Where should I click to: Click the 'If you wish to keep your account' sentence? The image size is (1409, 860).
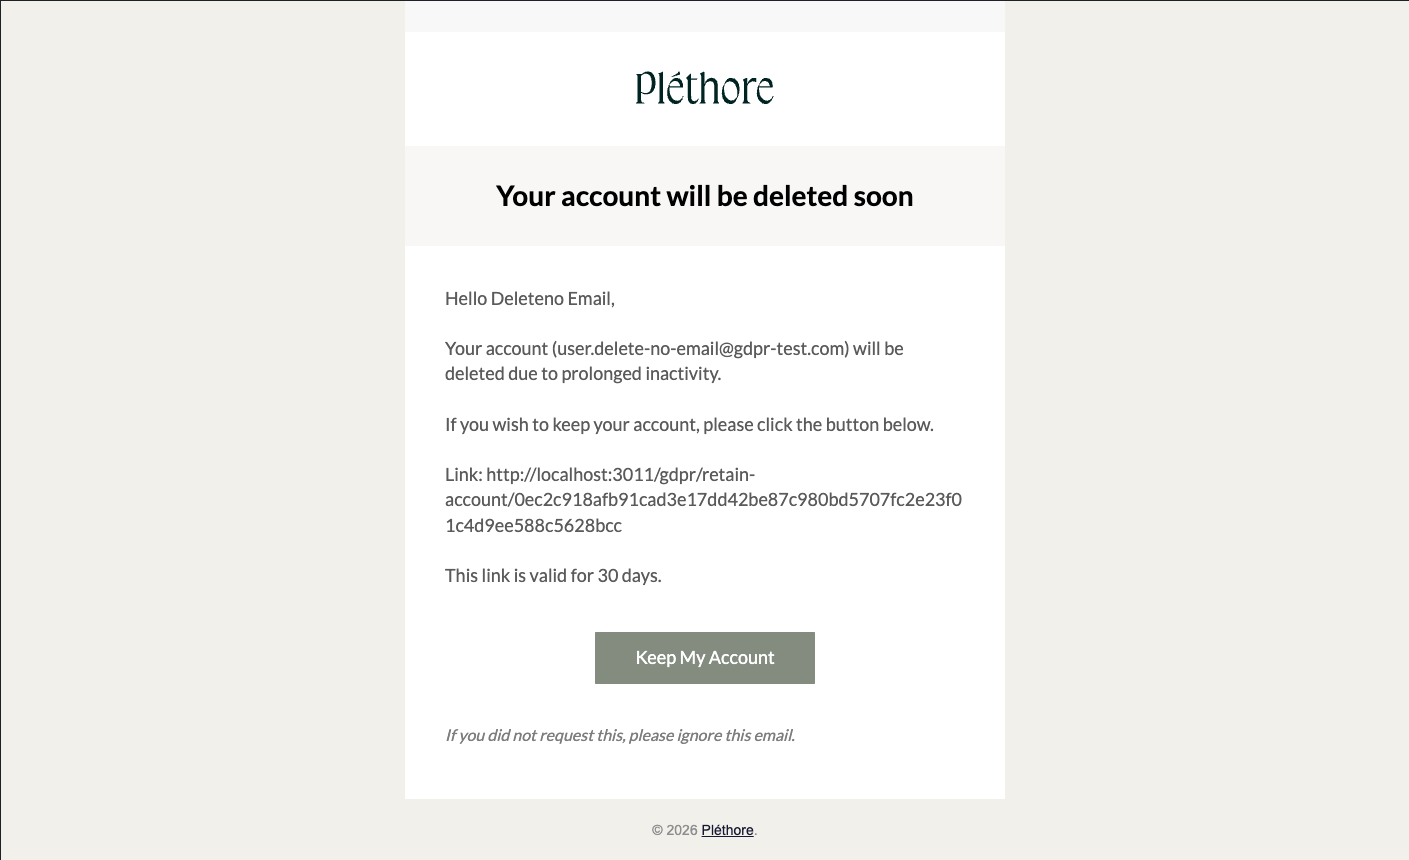point(572,424)
